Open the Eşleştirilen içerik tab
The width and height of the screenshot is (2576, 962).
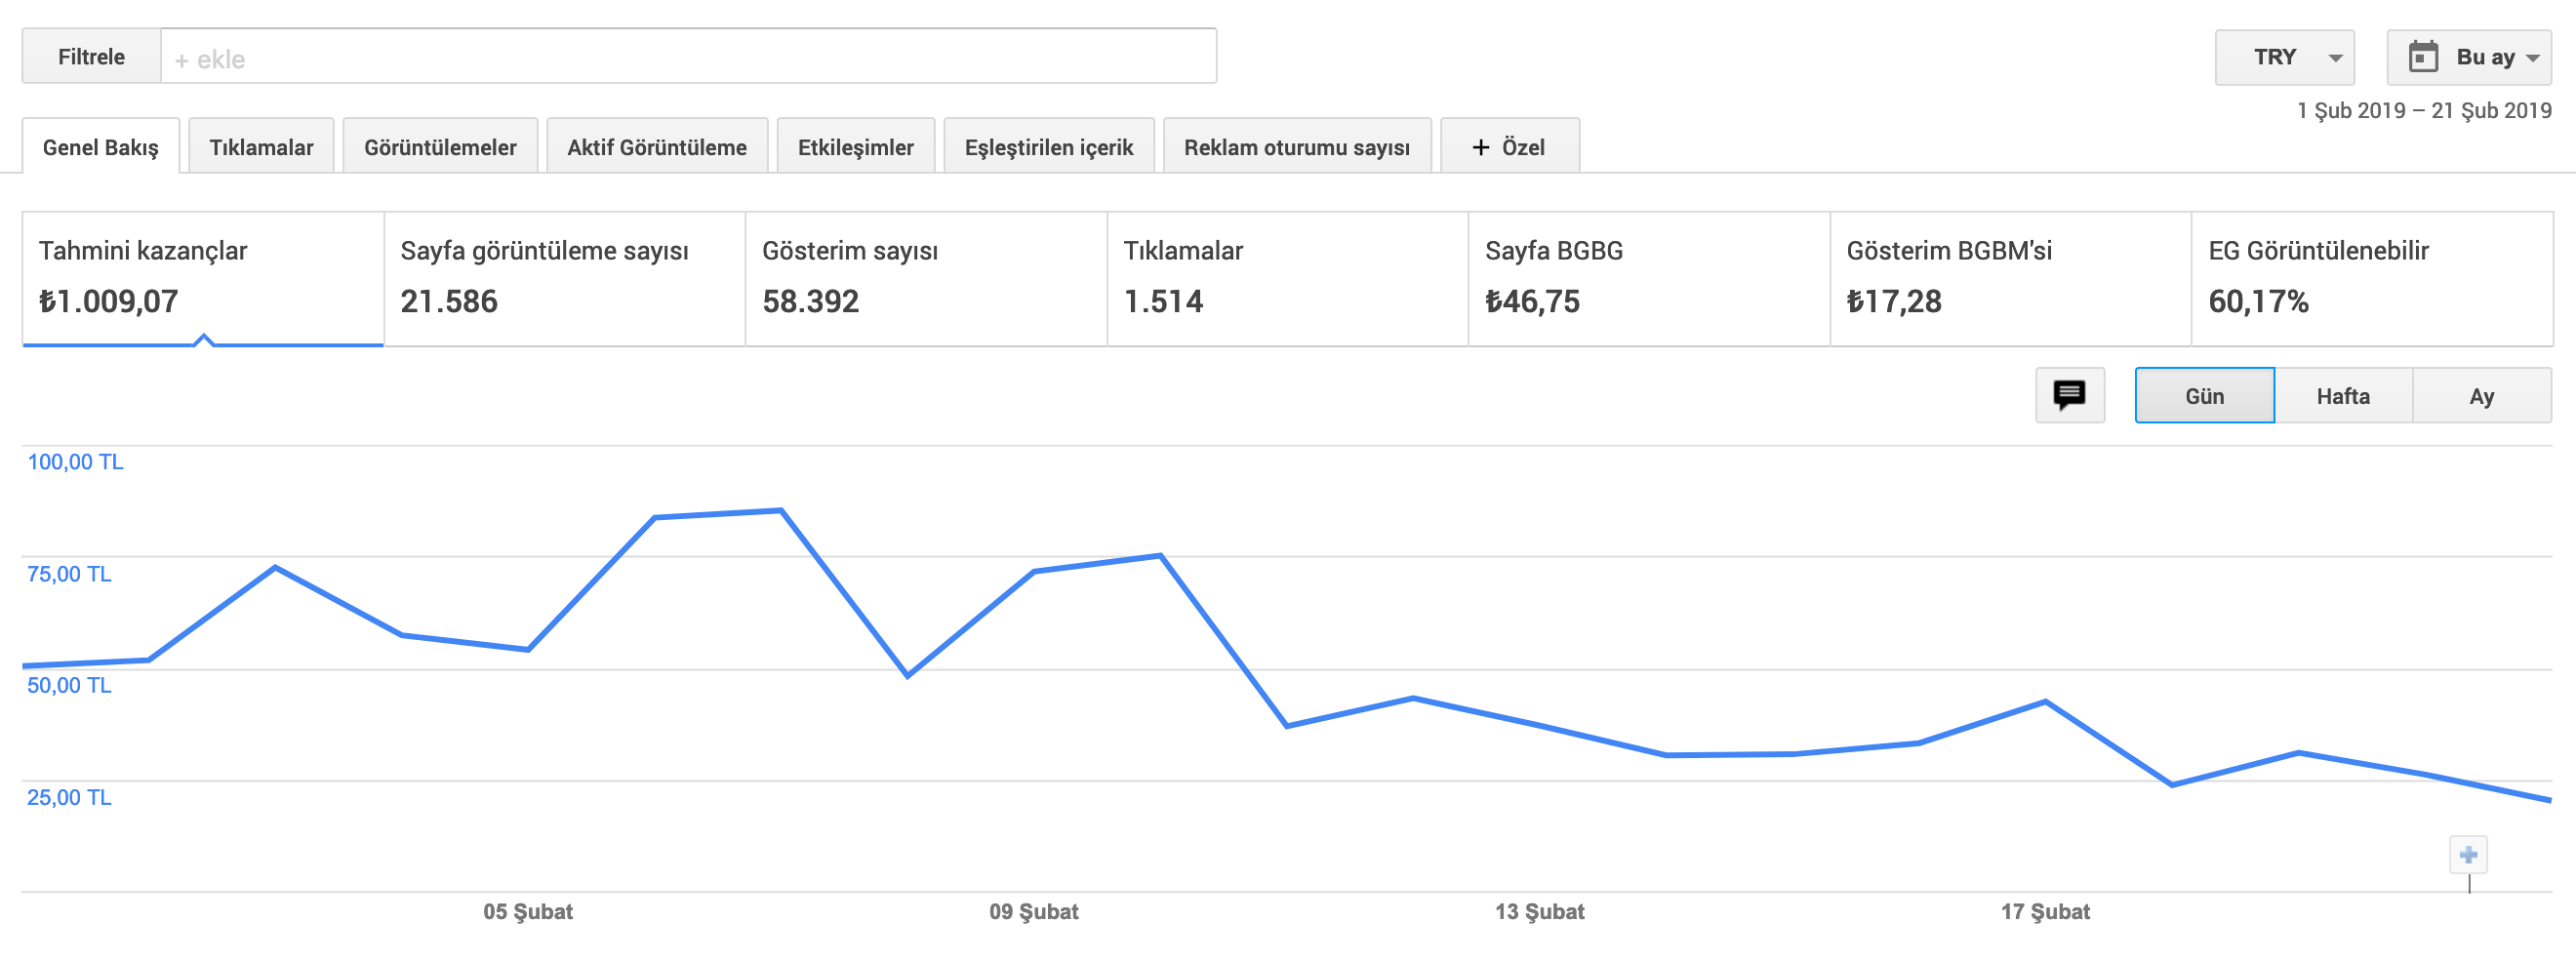tap(1048, 147)
